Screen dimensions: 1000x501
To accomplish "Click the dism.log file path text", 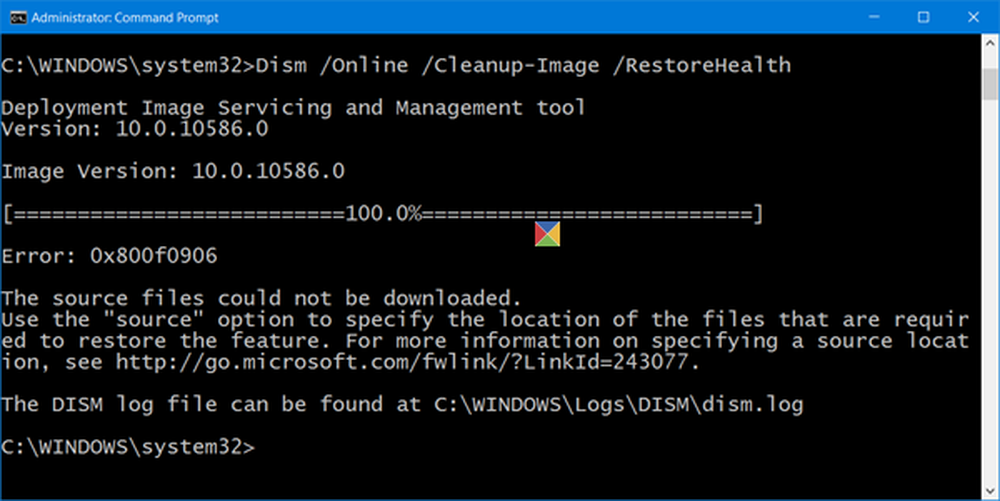I will point(619,405).
